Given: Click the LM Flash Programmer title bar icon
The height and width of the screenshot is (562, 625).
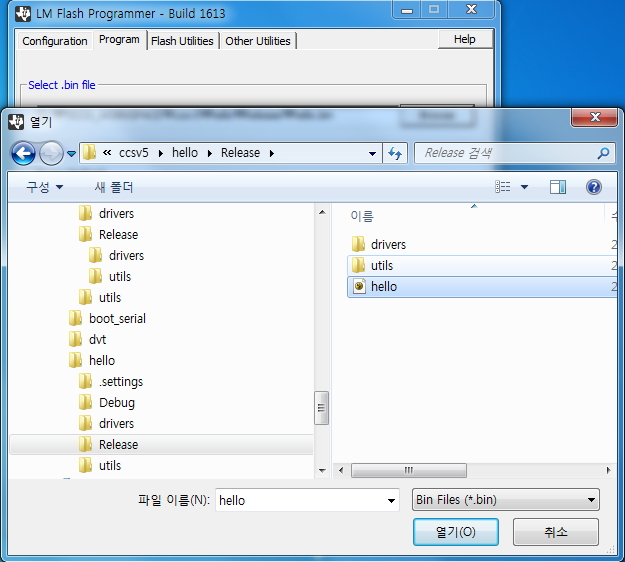Looking at the screenshot, I should (x=23, y=14).
